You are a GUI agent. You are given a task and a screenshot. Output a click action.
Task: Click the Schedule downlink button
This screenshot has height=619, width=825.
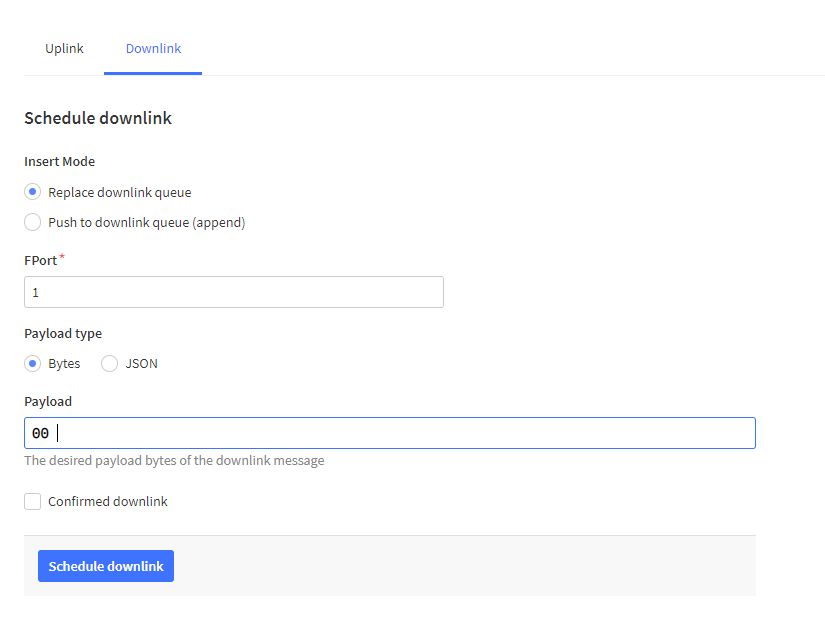click(x=106, y=566)
